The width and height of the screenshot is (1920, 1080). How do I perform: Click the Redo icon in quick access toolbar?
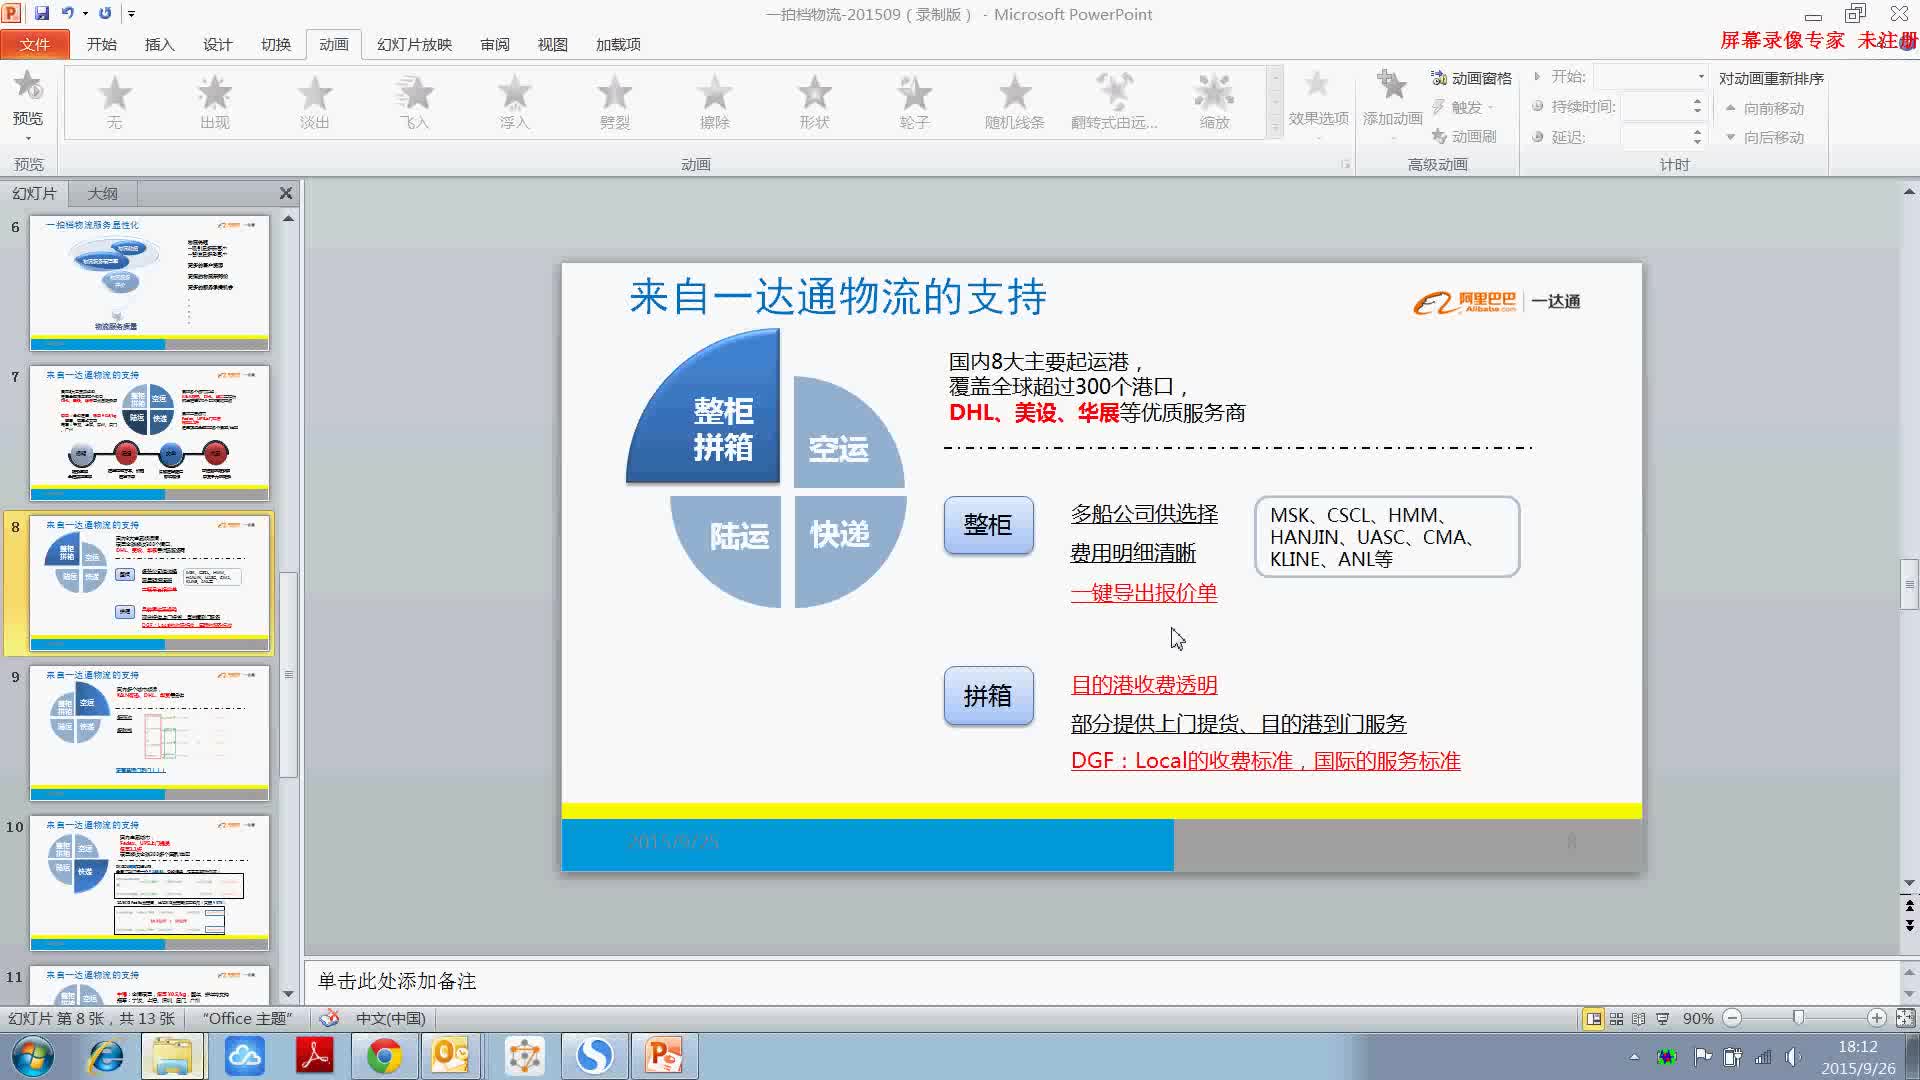[x=105, y=14]
